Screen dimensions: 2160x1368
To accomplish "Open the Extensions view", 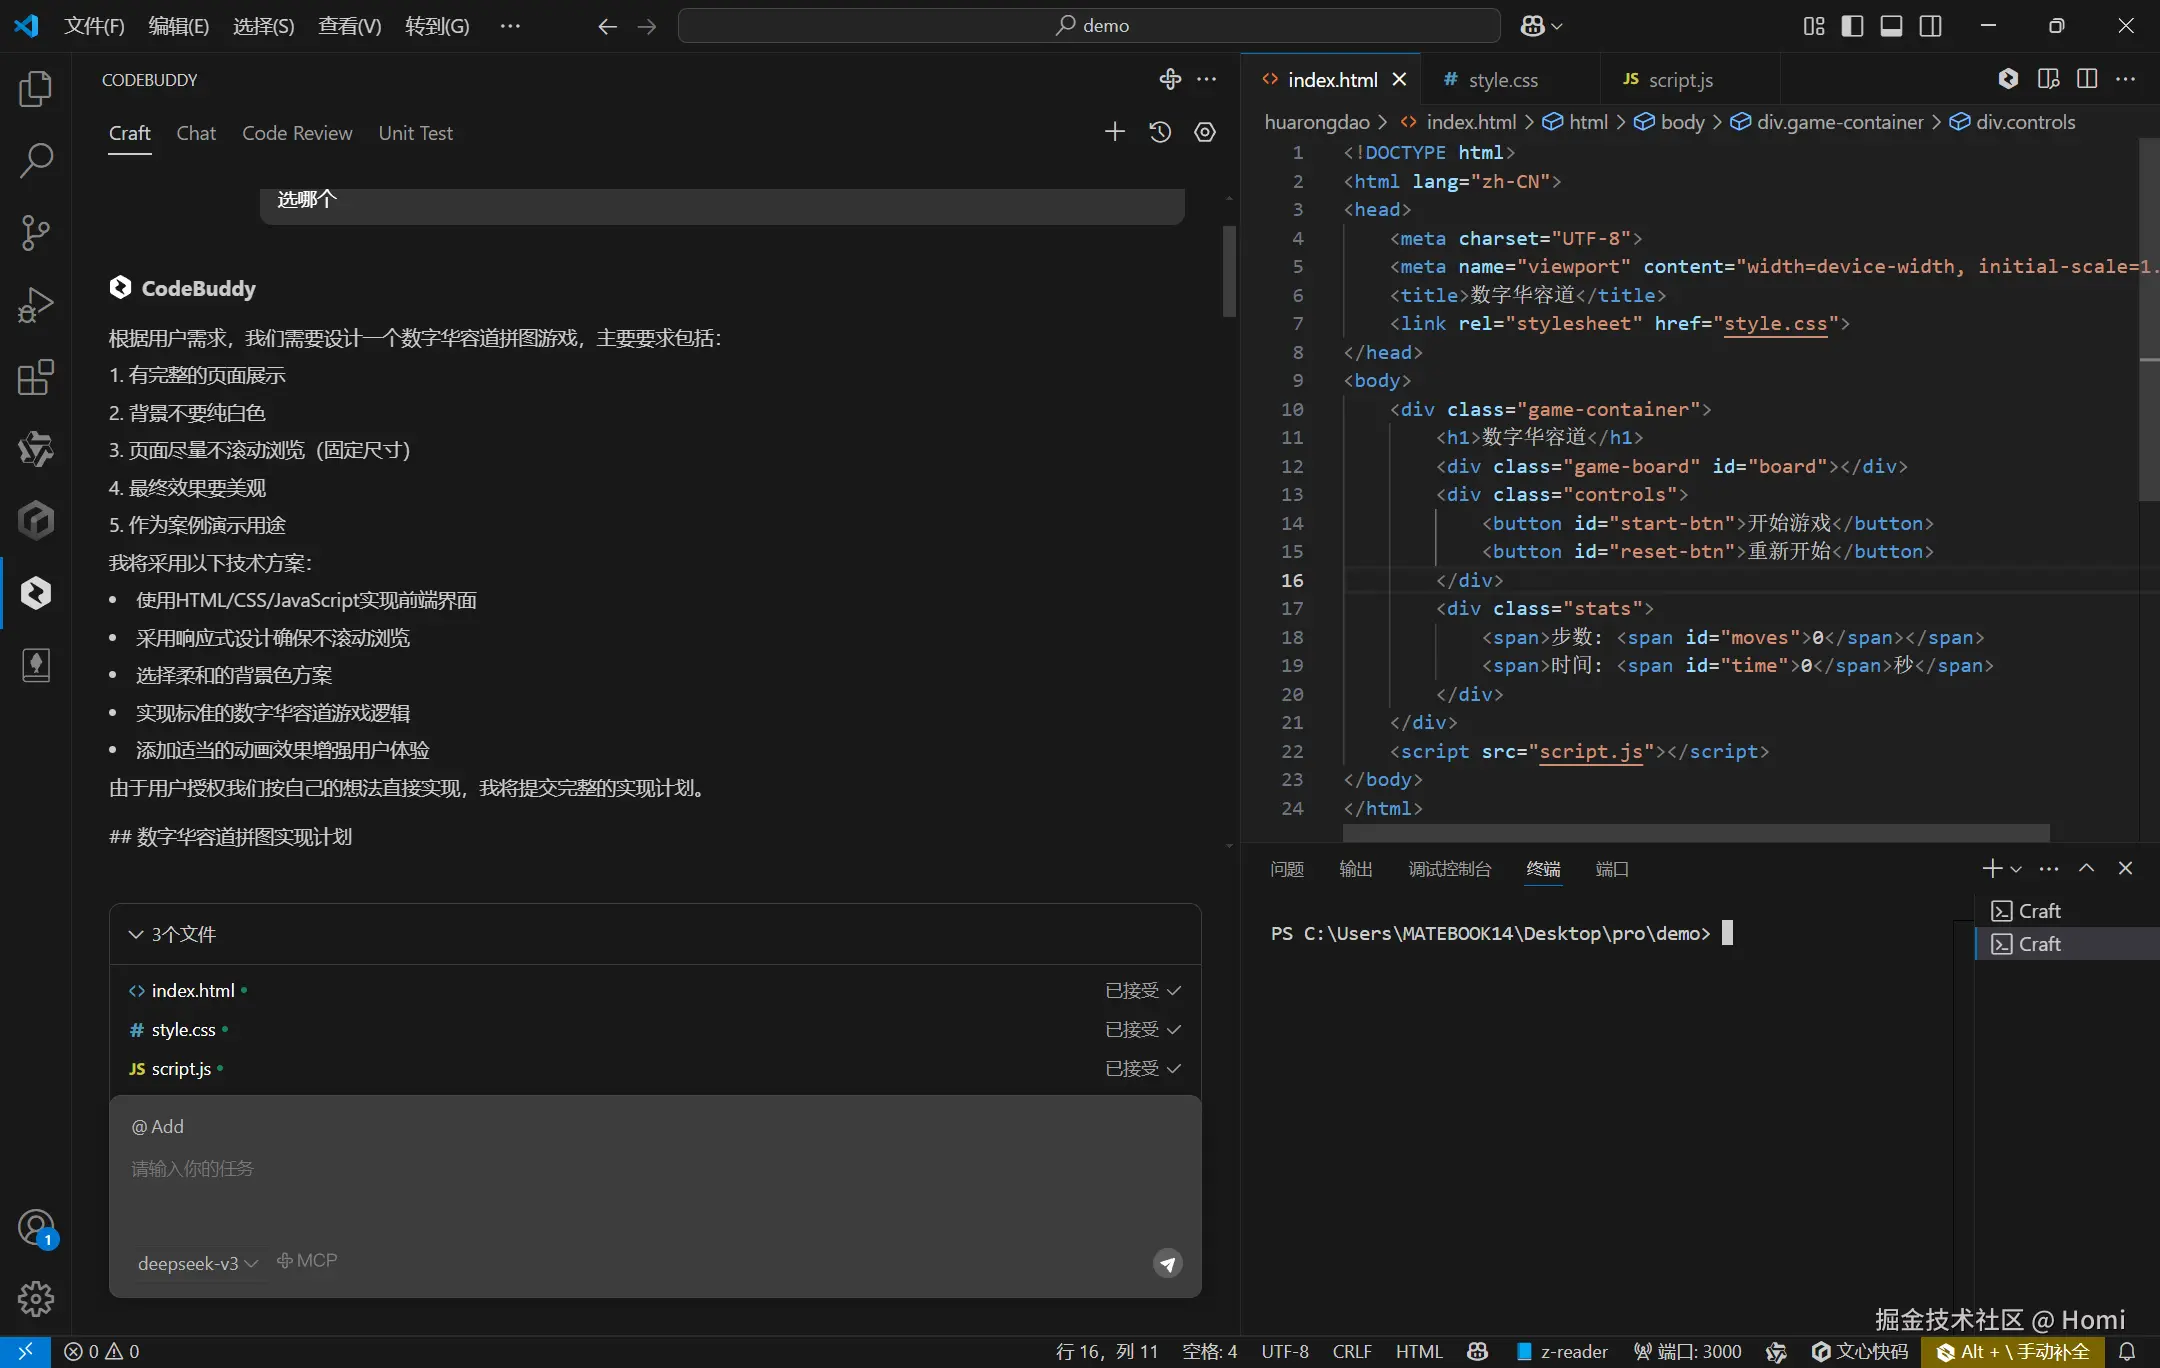I will tap(36, 377).
